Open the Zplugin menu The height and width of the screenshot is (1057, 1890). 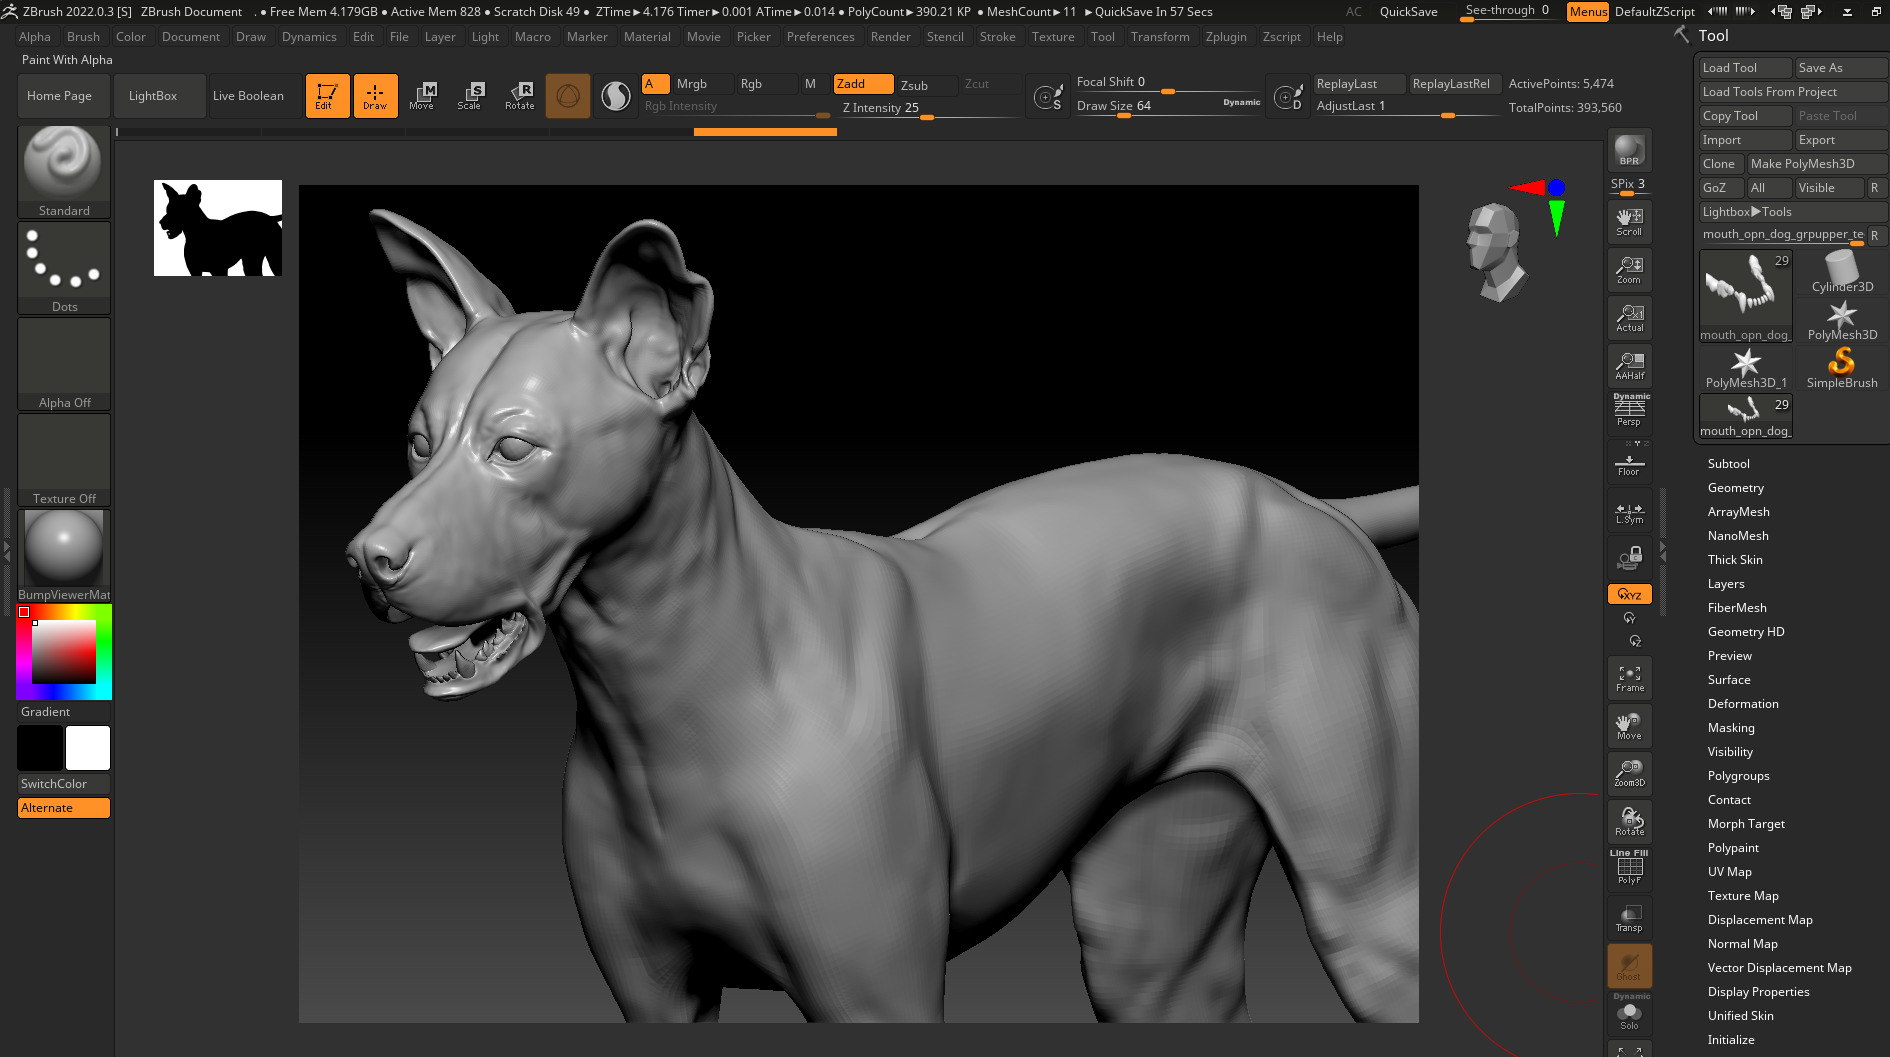[x=1226, y=37]
